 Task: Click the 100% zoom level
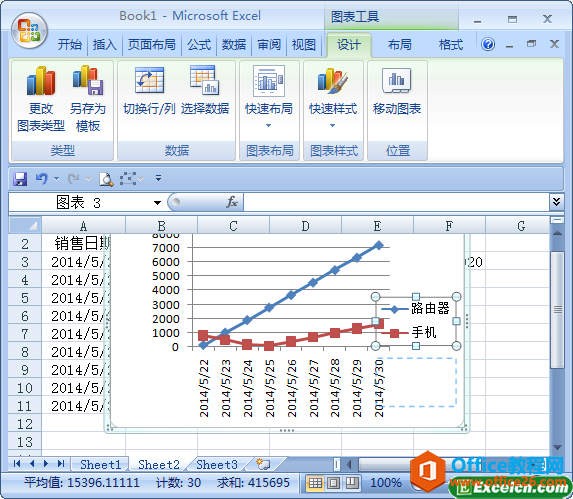[x=386, y=483]
